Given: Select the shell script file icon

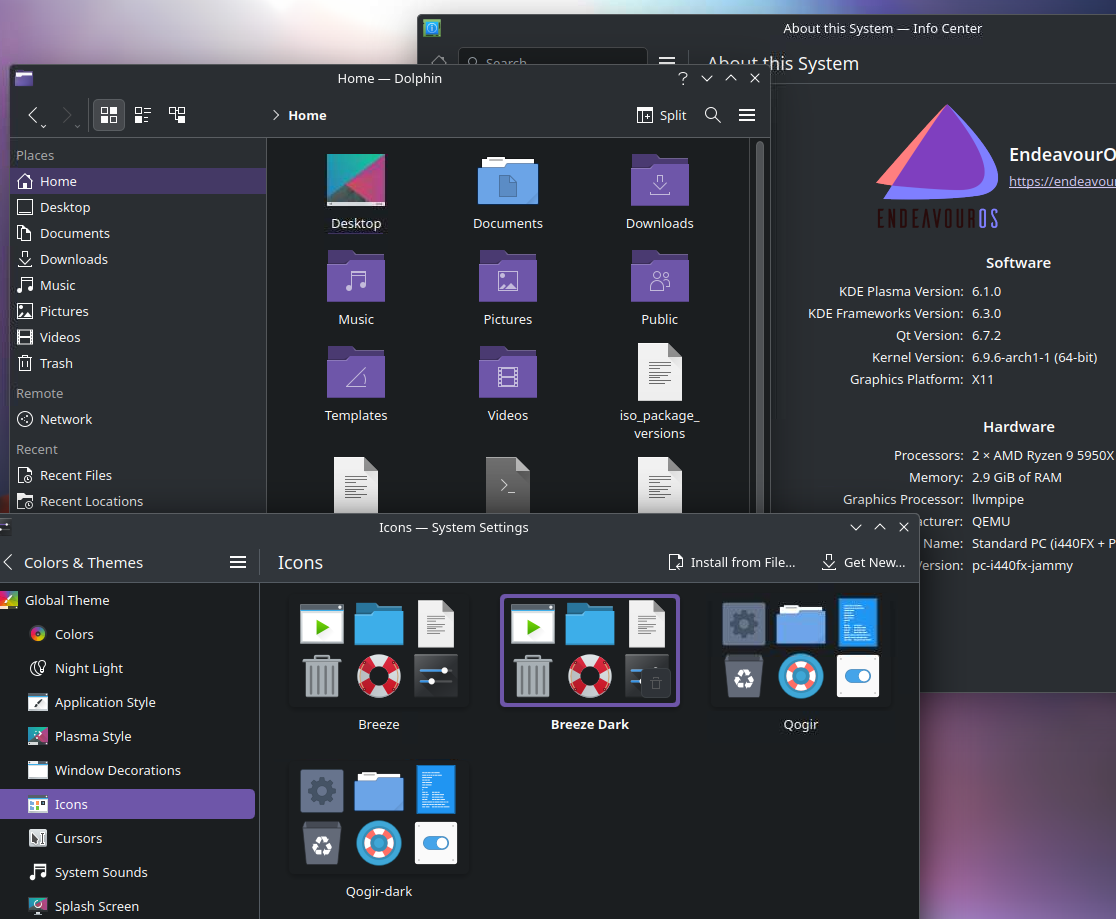Looking at the screenshot, I should click(507, 485).
